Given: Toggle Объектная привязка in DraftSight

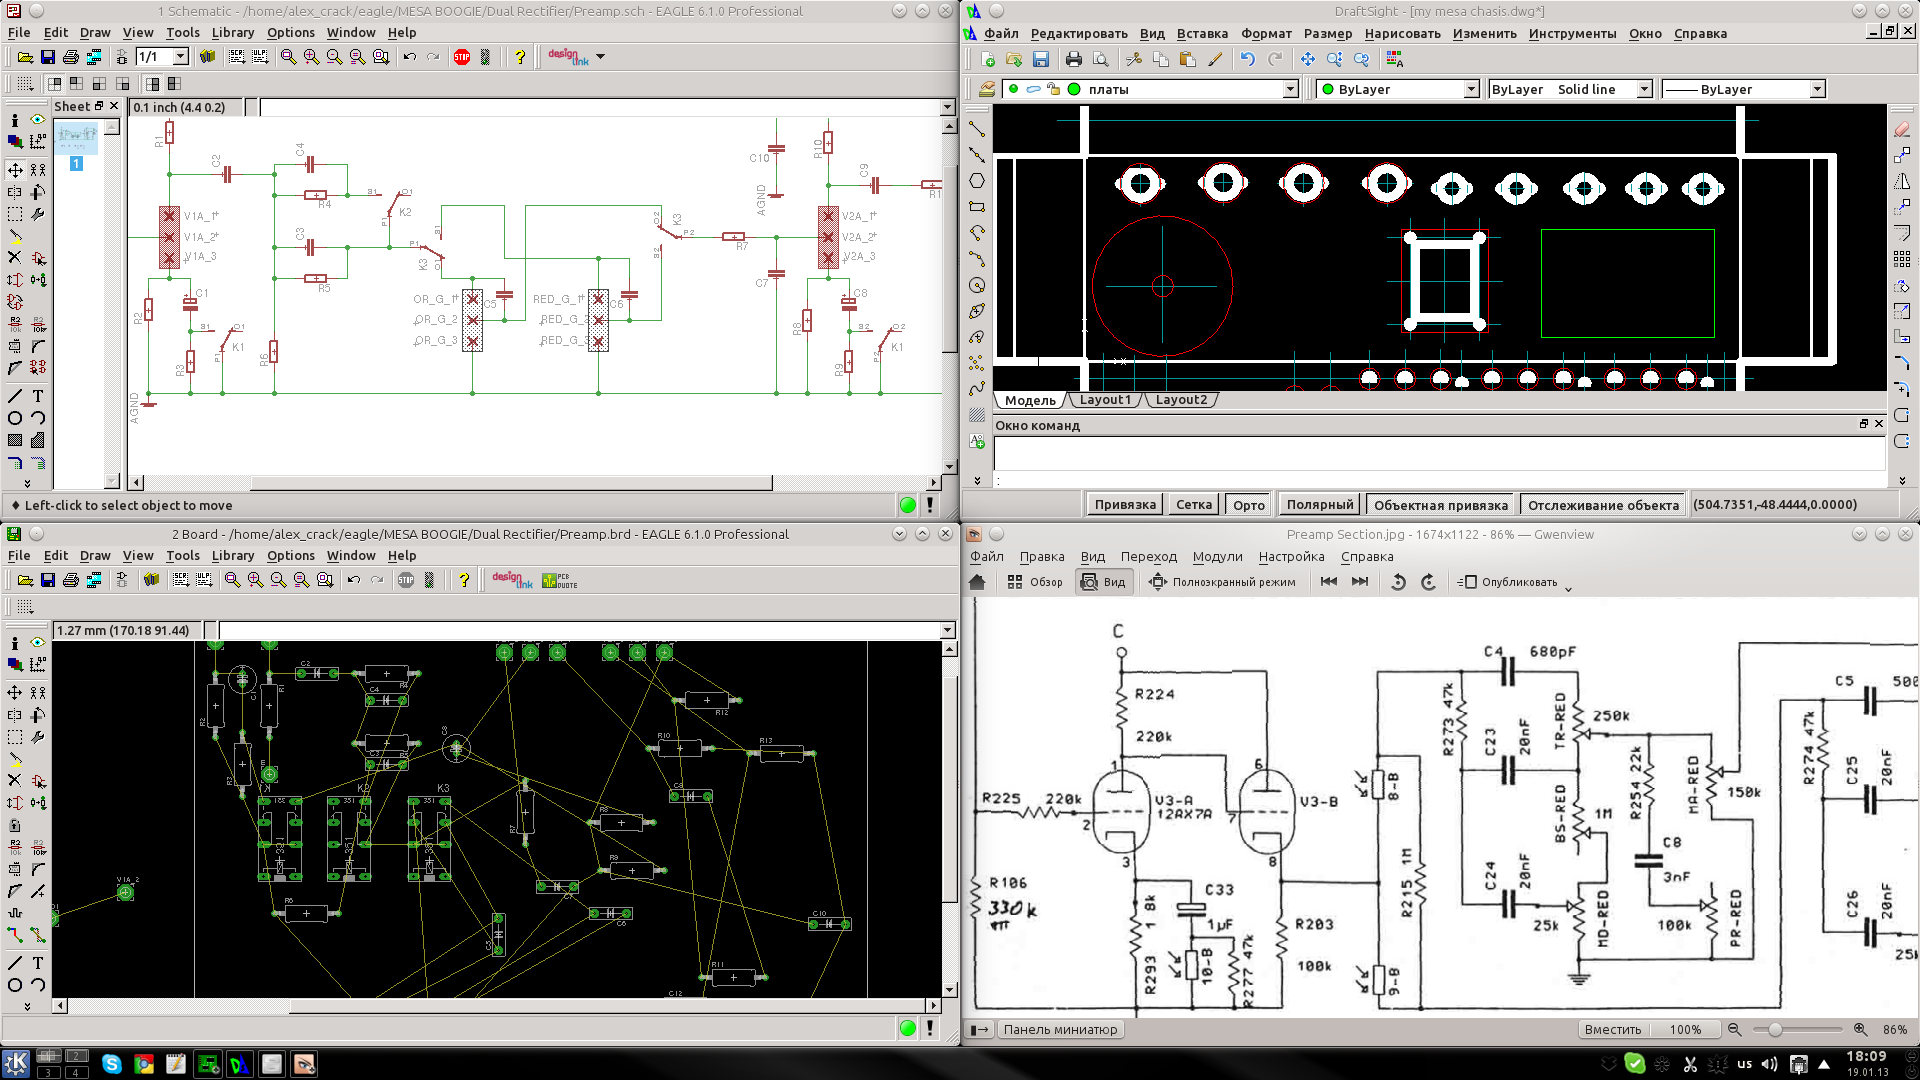Looking at the screenshot, I should (1440, 505).
